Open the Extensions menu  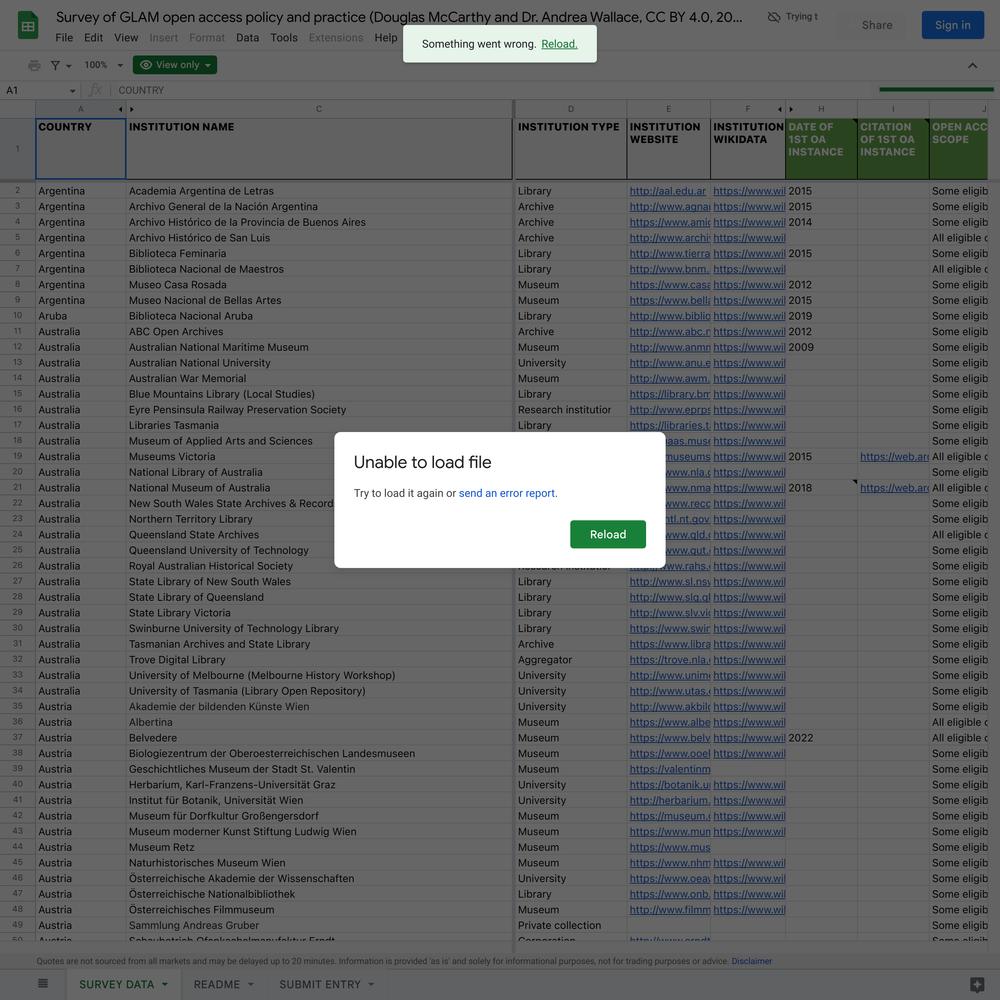[336, 38]
